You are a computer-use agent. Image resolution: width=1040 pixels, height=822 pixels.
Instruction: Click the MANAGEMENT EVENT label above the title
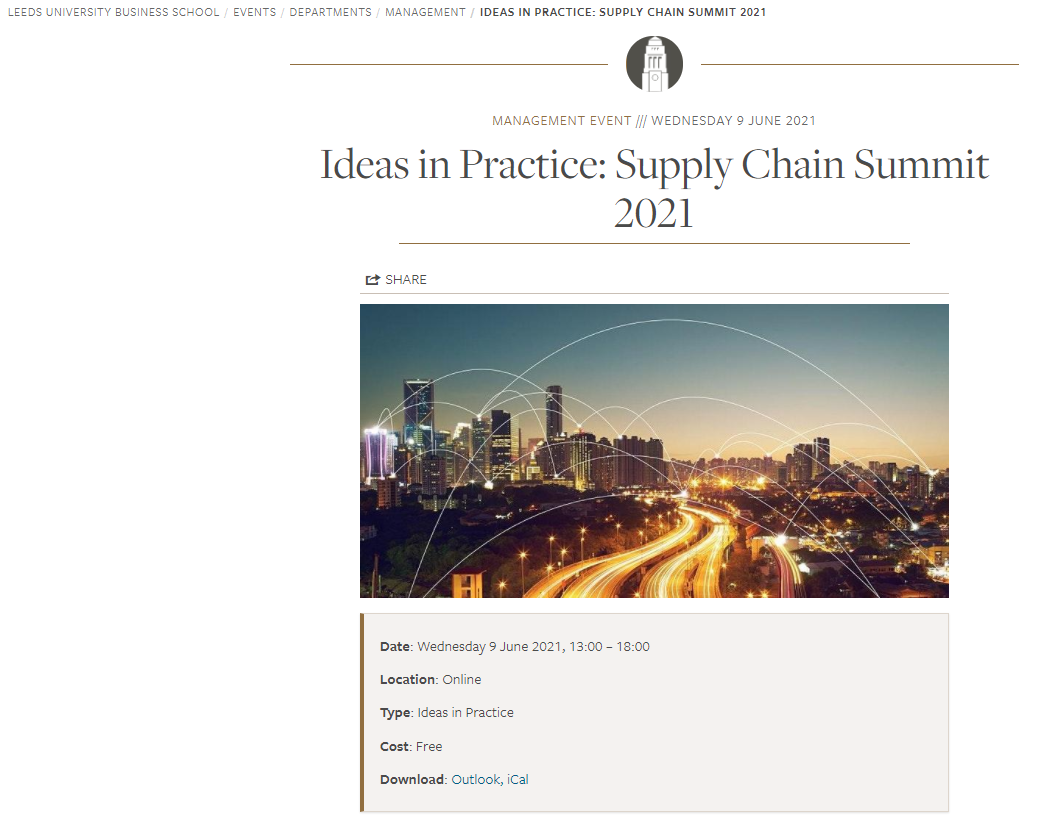561,121
